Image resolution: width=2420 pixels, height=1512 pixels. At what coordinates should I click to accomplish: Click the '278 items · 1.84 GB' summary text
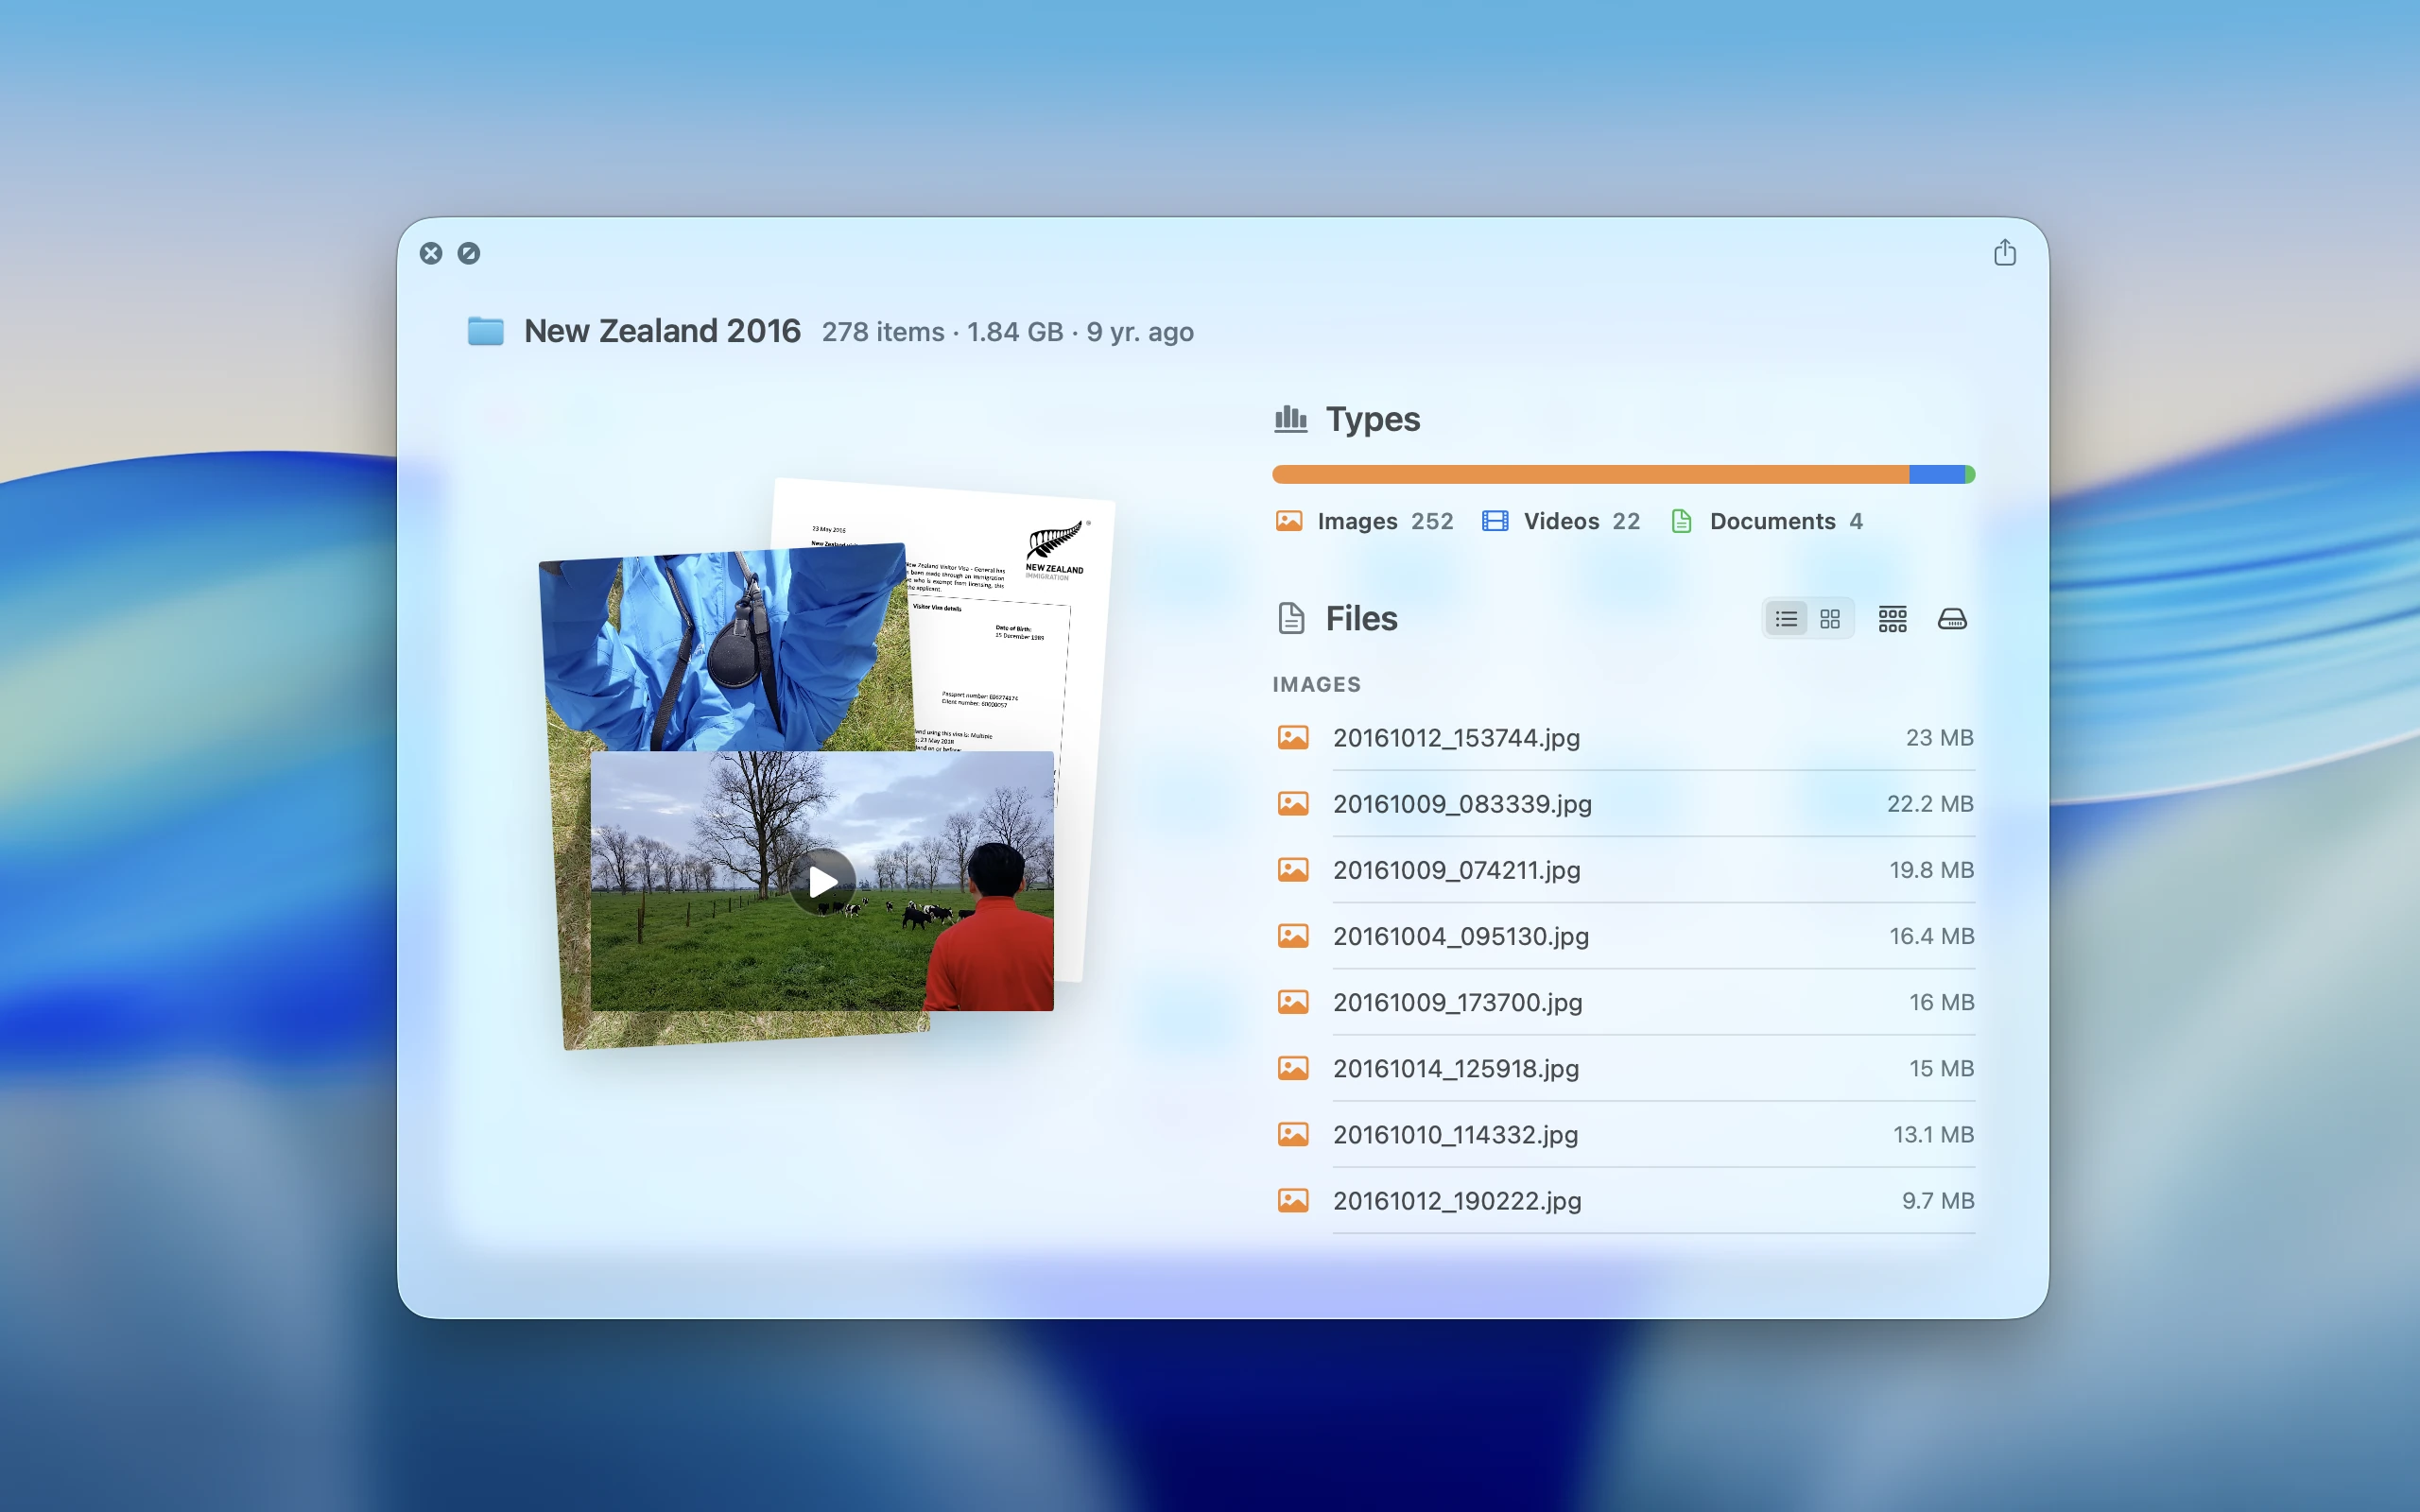click(942, 332)
